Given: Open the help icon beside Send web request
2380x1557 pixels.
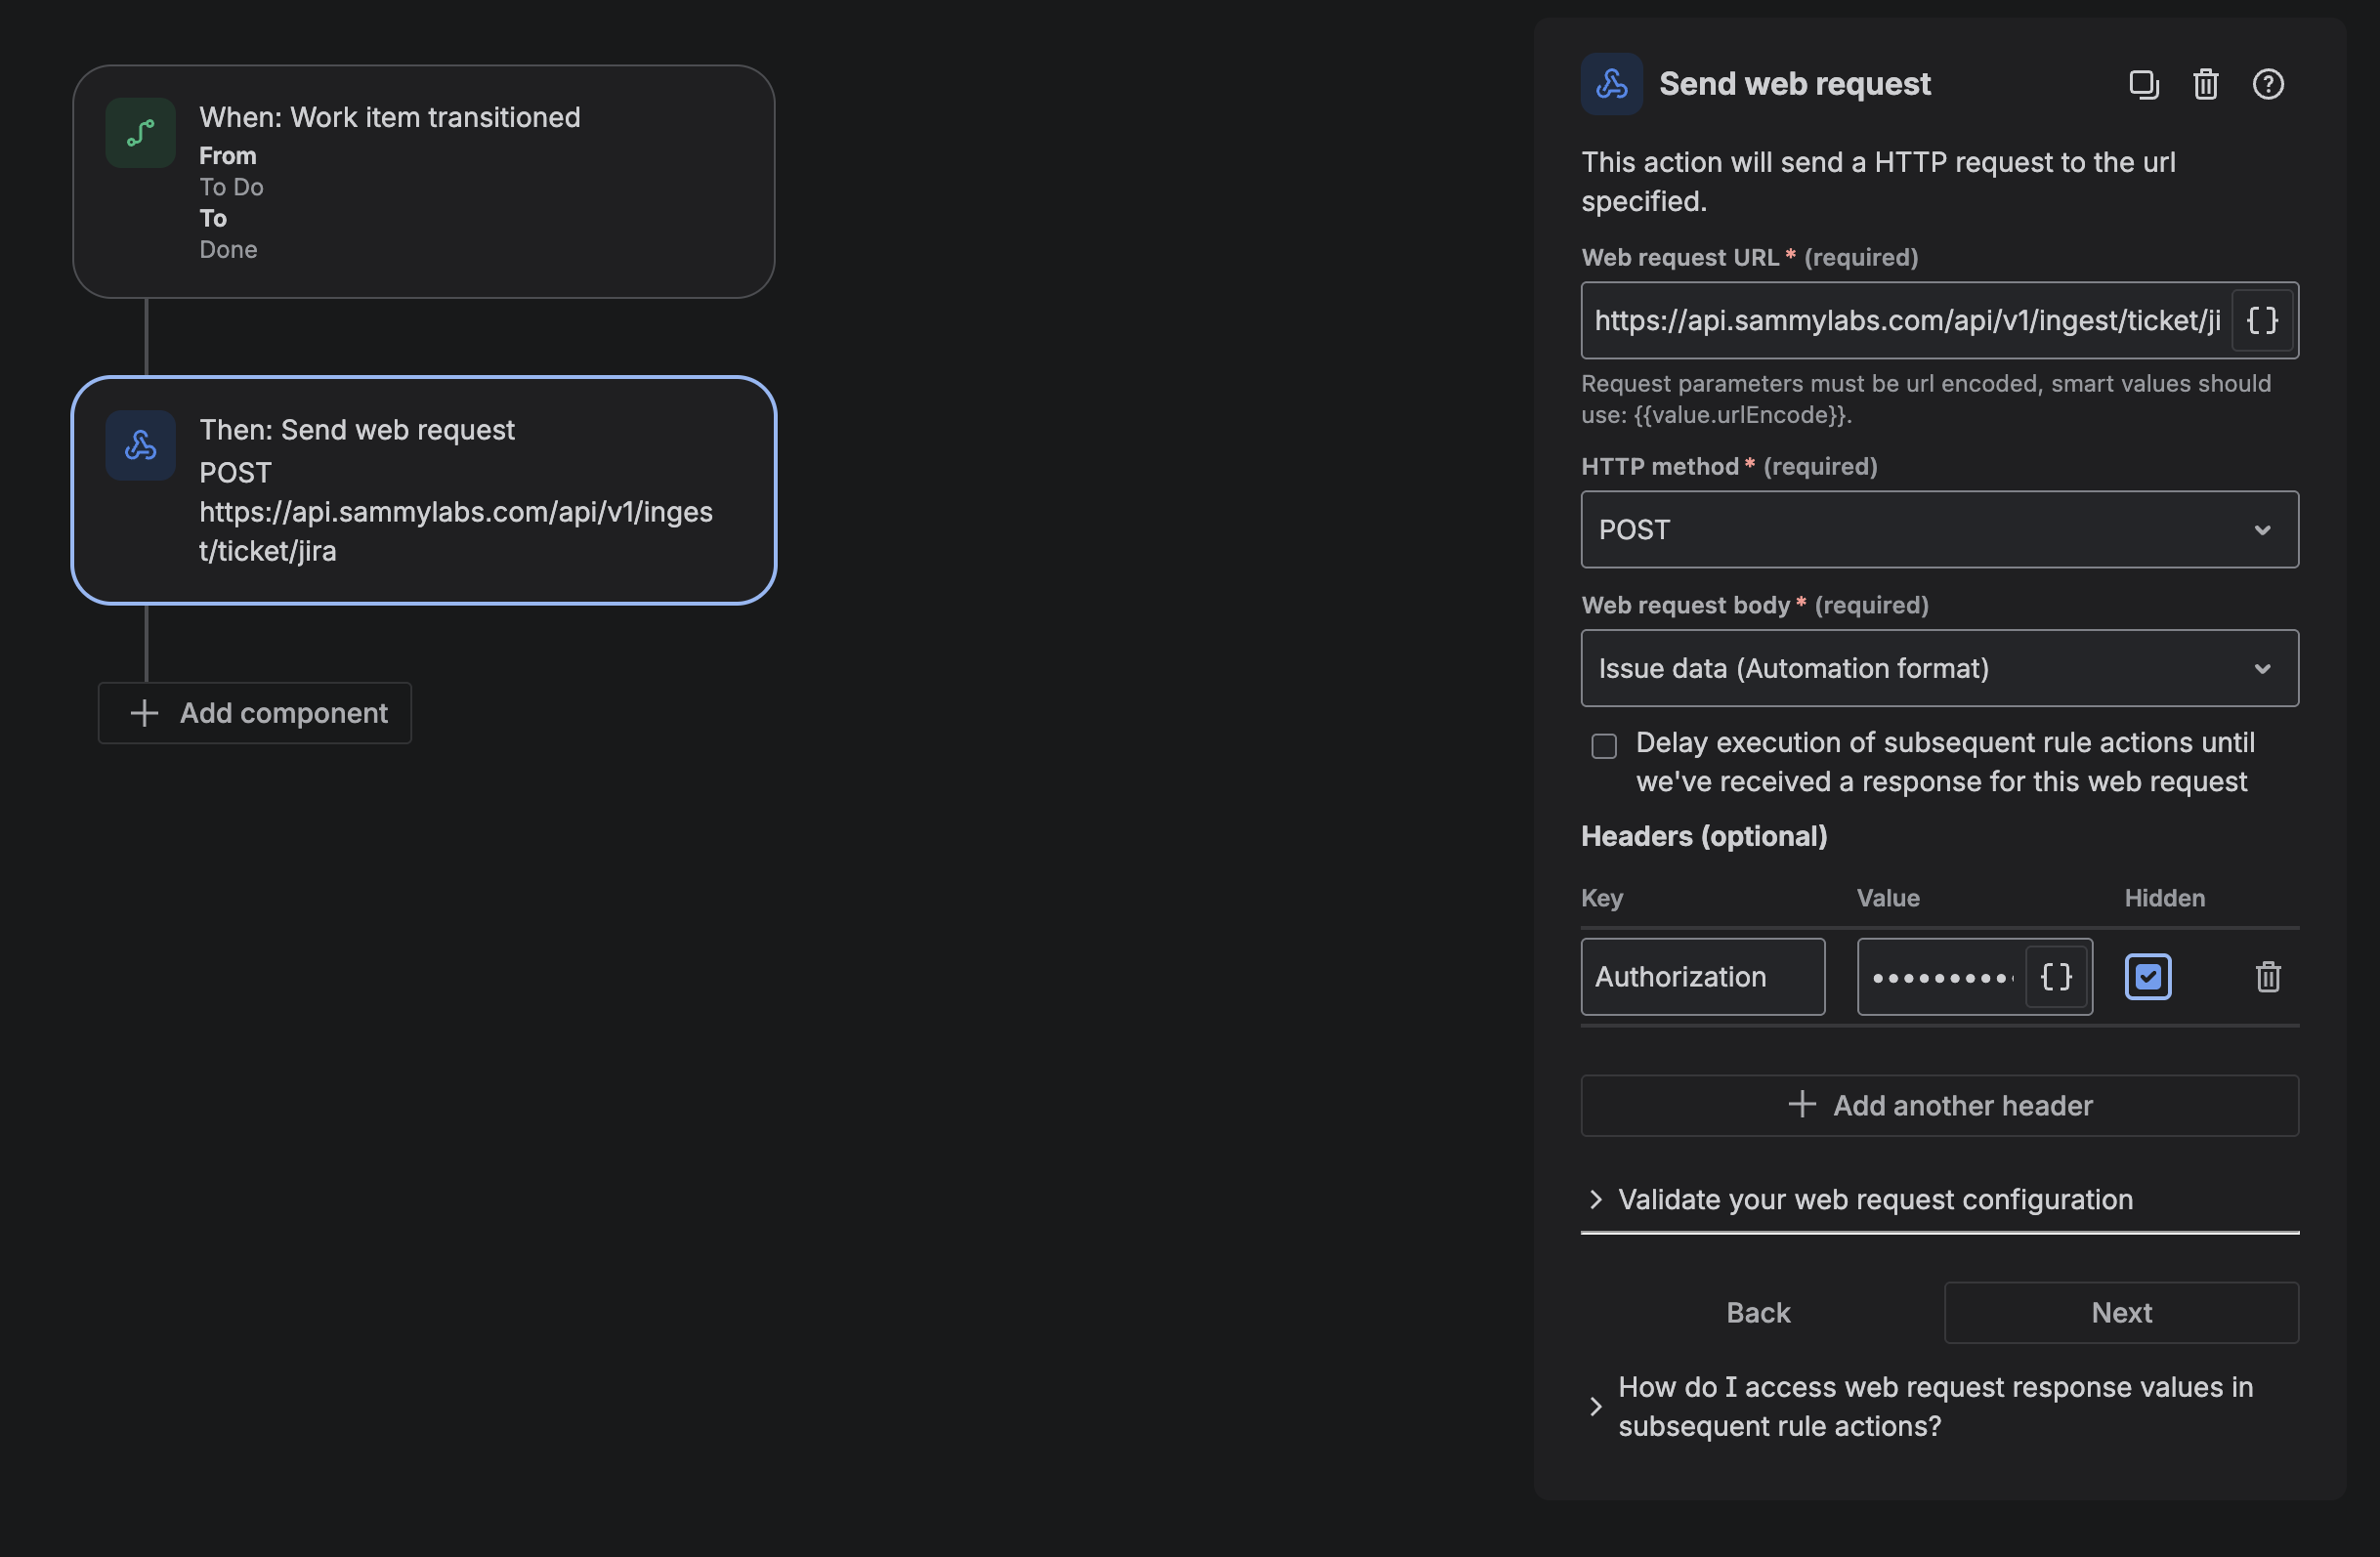Looking at the screenshot, I should (2267, 84).
